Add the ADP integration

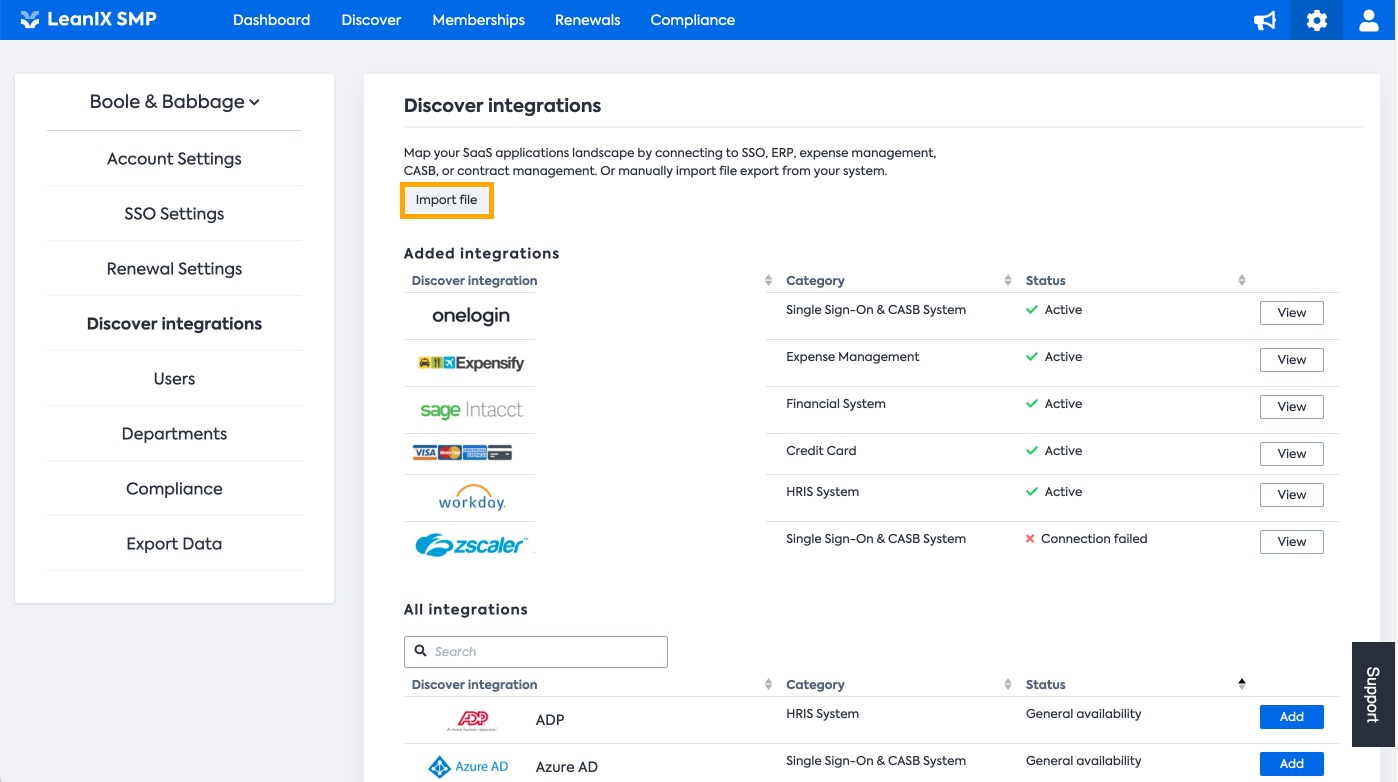[1291, 717]
